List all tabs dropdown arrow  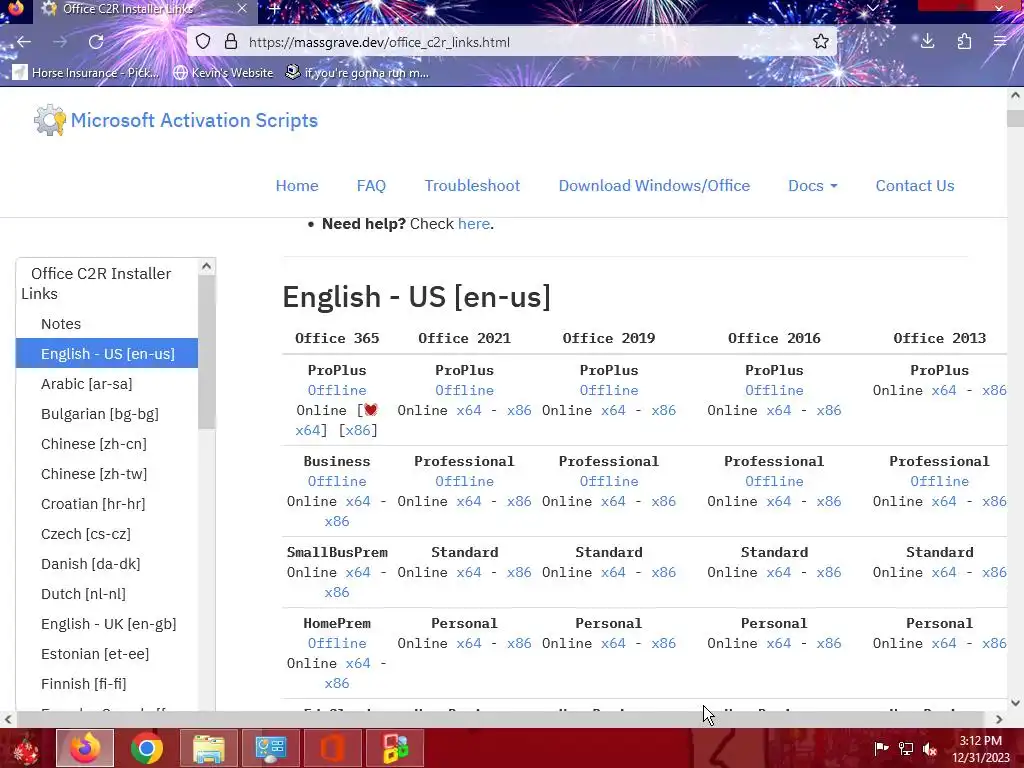[x=872, y=8]
